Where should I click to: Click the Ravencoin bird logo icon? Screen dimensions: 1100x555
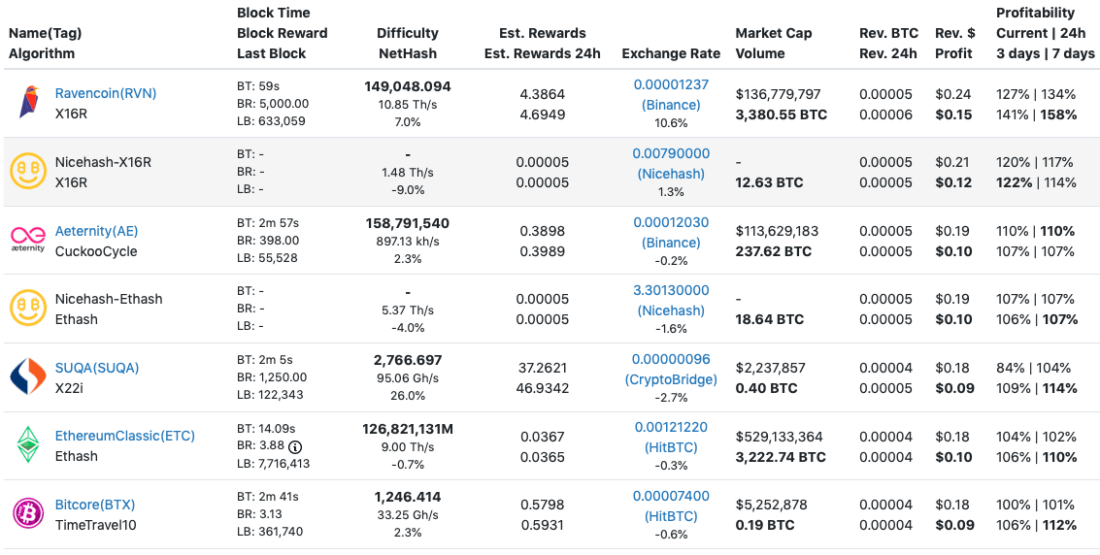(x=28, y=103)
